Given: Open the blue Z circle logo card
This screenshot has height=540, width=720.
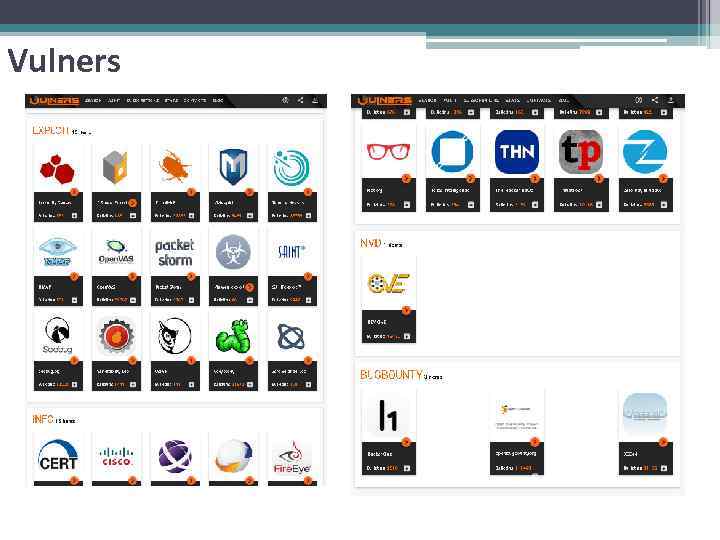Looking at the screenshot, I should (x=645, y=169).
